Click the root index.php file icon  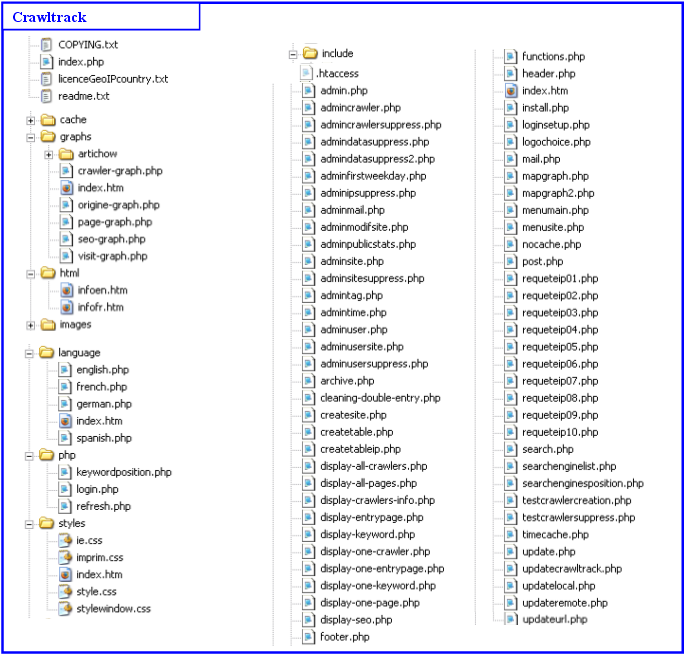point(46,62)
